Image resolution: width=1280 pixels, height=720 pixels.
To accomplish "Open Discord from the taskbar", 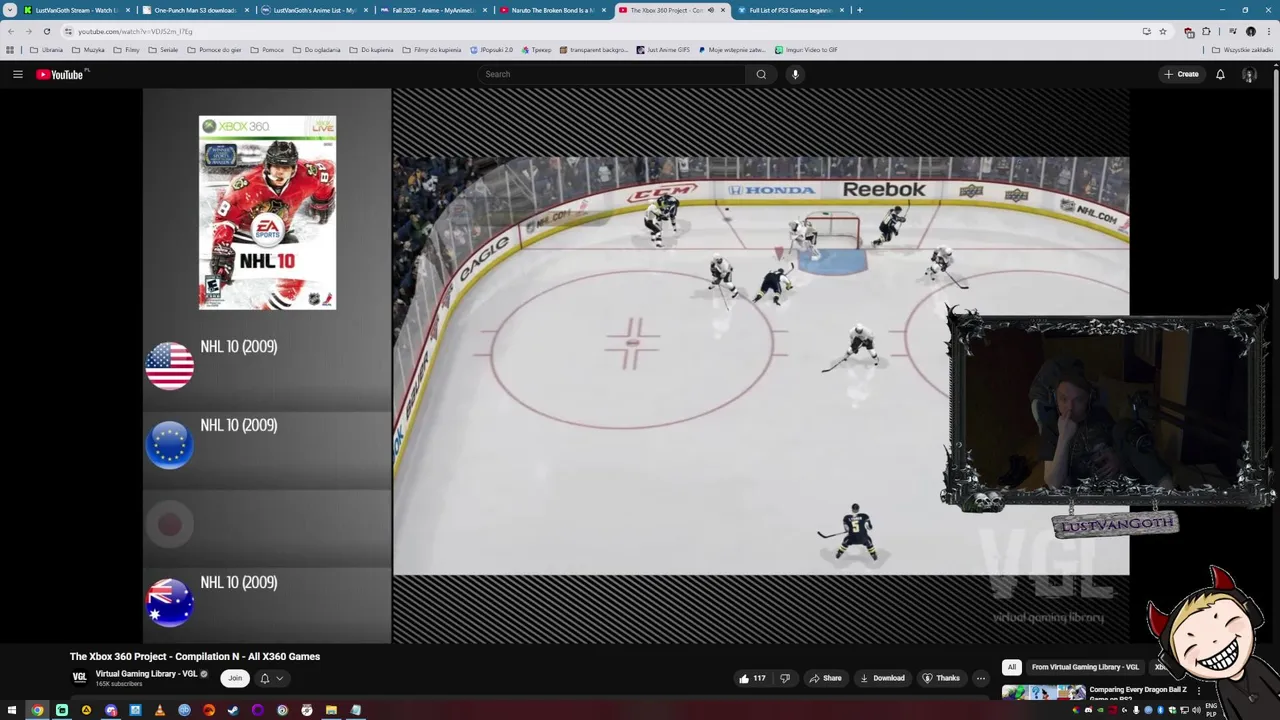I will click(111, 710).
